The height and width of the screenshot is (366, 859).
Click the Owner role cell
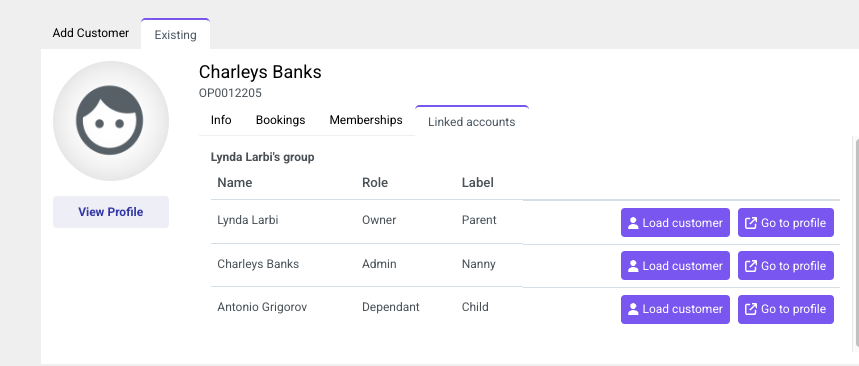coord(379,220)
